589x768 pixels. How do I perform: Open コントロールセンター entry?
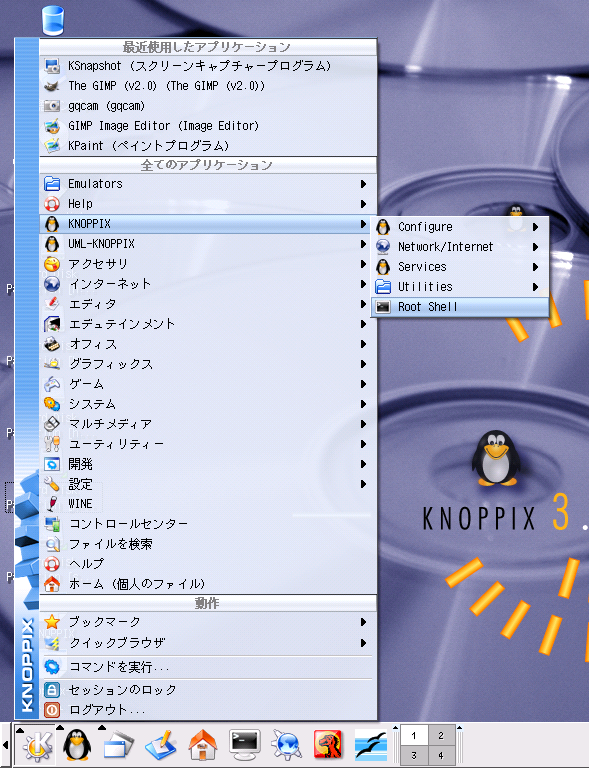coord(208,524)
